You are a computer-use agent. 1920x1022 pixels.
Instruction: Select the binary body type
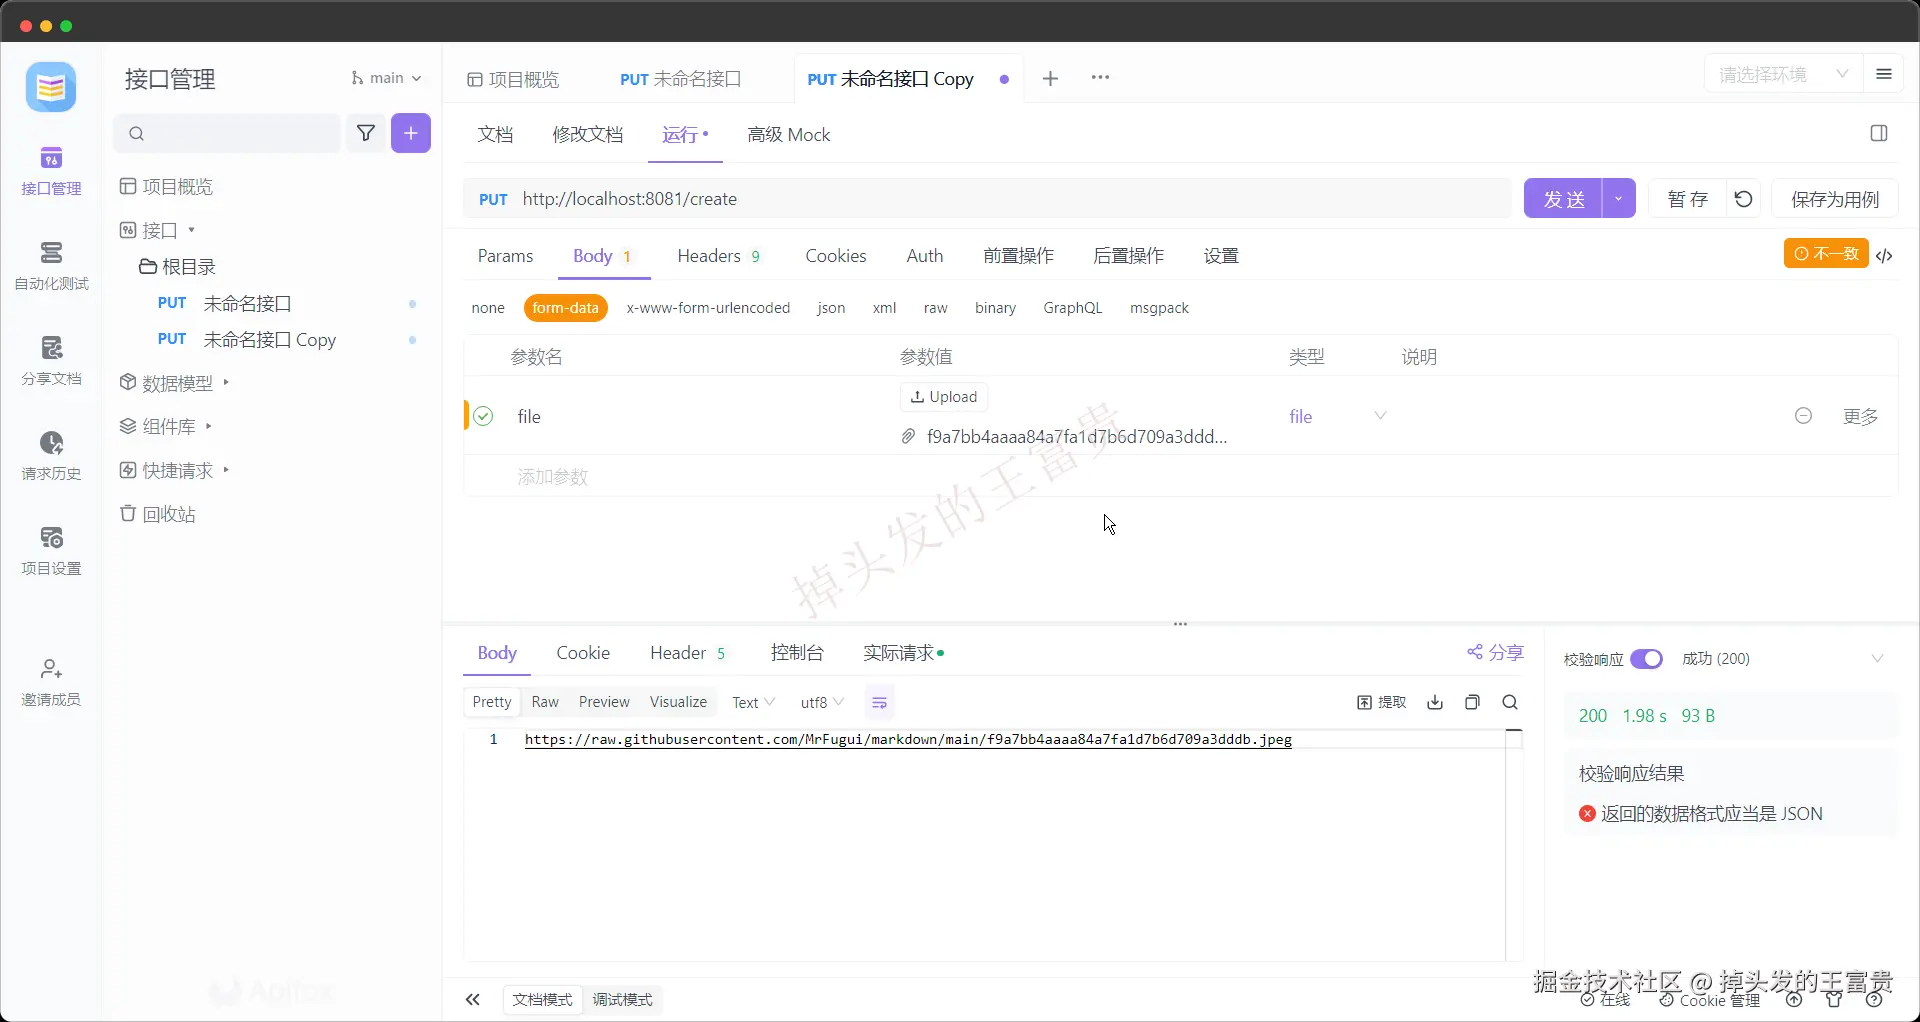tap(995, 308)
